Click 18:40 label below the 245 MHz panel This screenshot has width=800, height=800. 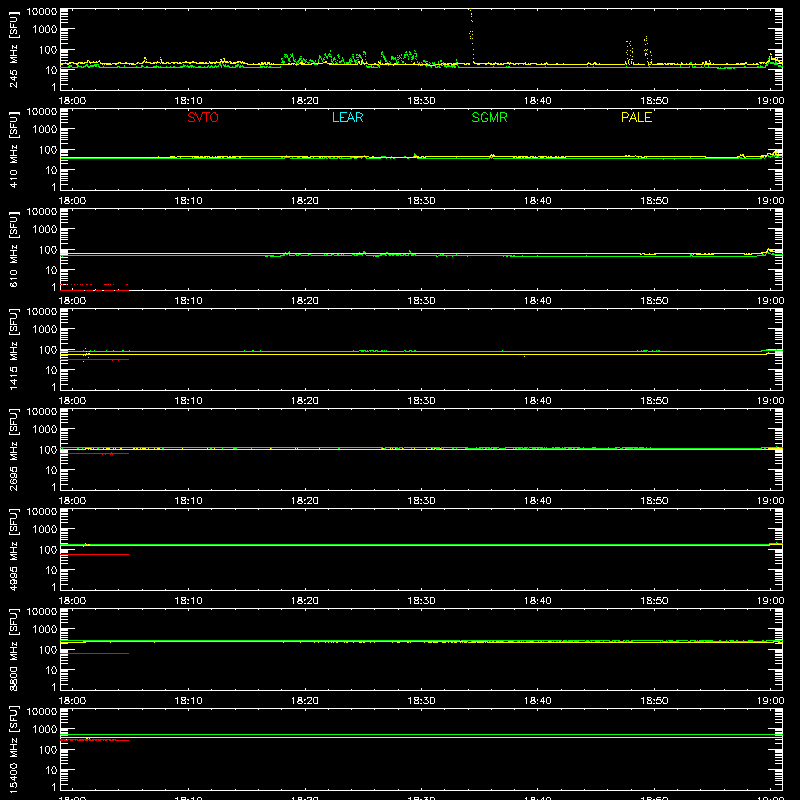click(x=538, y=101)
